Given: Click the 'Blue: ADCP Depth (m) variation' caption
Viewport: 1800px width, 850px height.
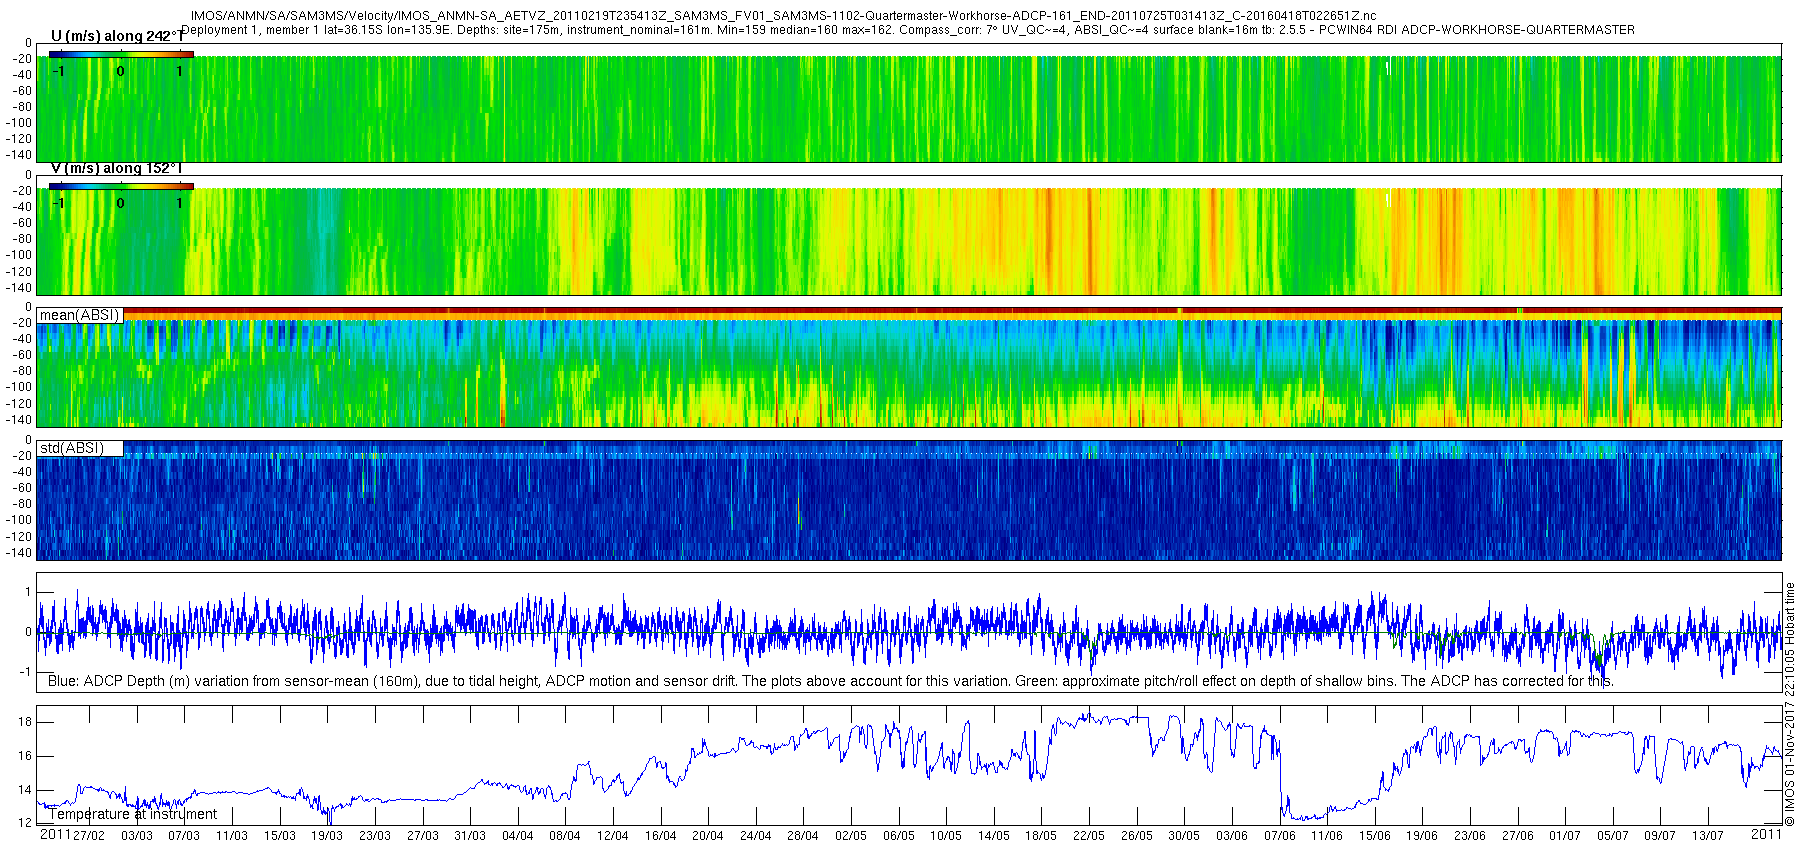Looking at the screenshot, I should (830, 681).
